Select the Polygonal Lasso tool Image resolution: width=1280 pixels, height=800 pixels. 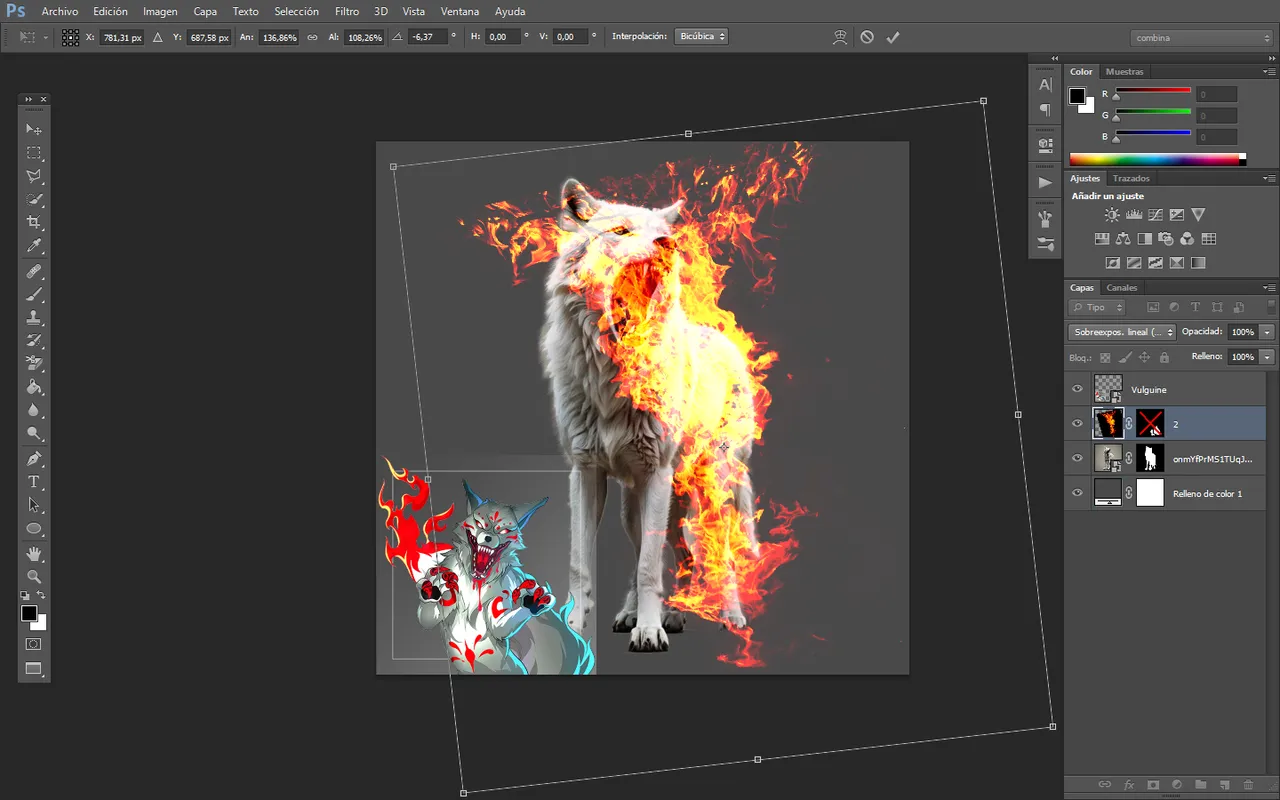click(x=34, y=176)
